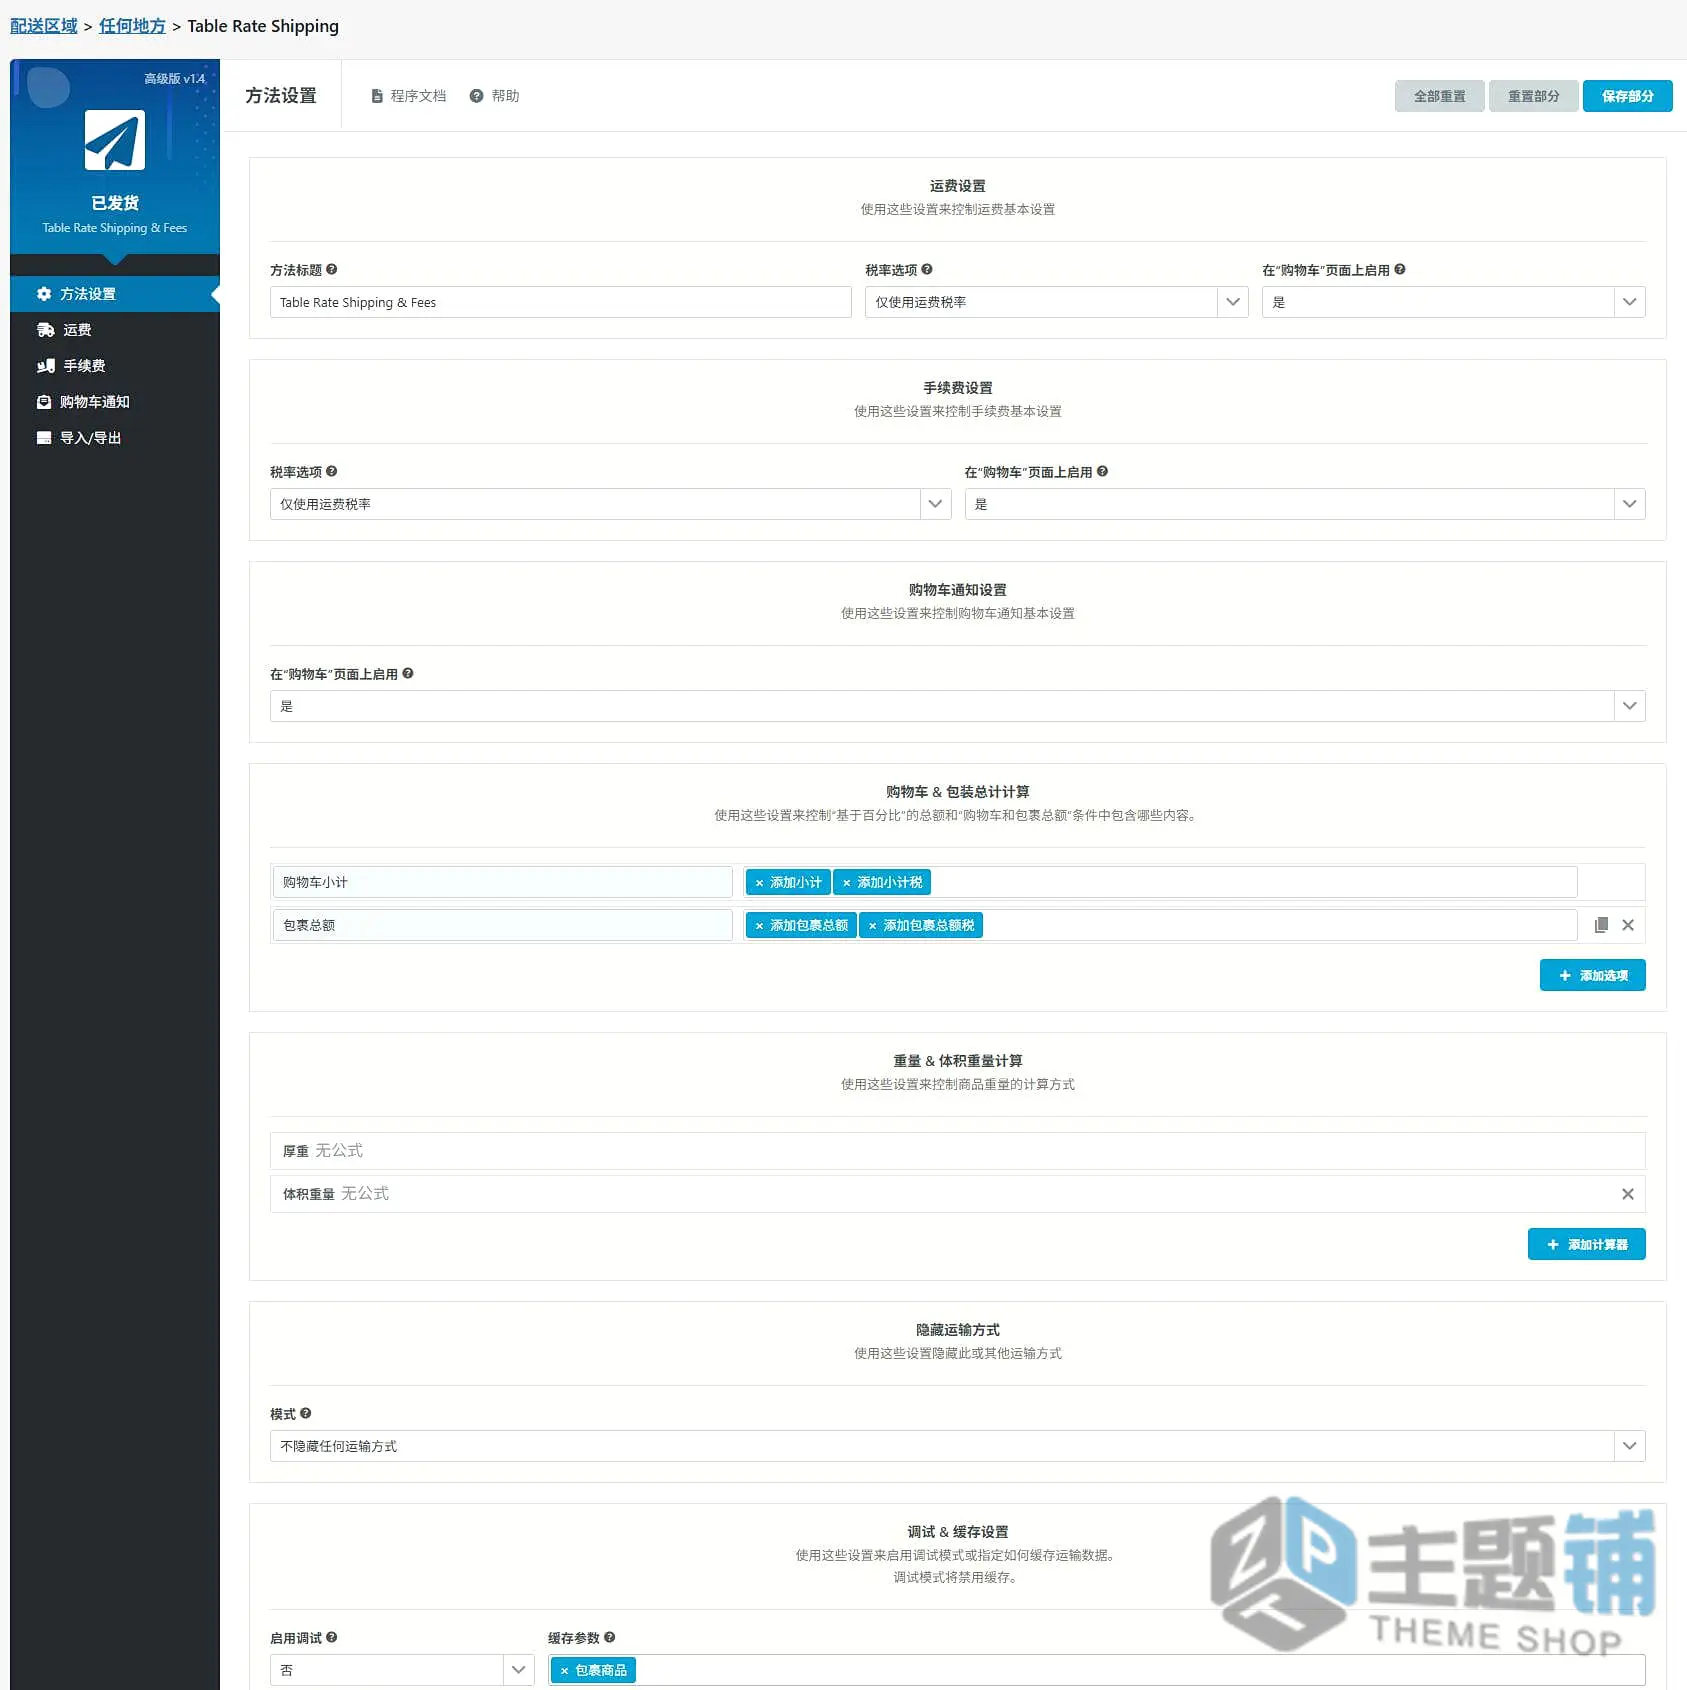Open 手续费设置 在购物车页面上启用 dropdown
Viewport: 1687px width, 1690px height.
point(1305,504)
